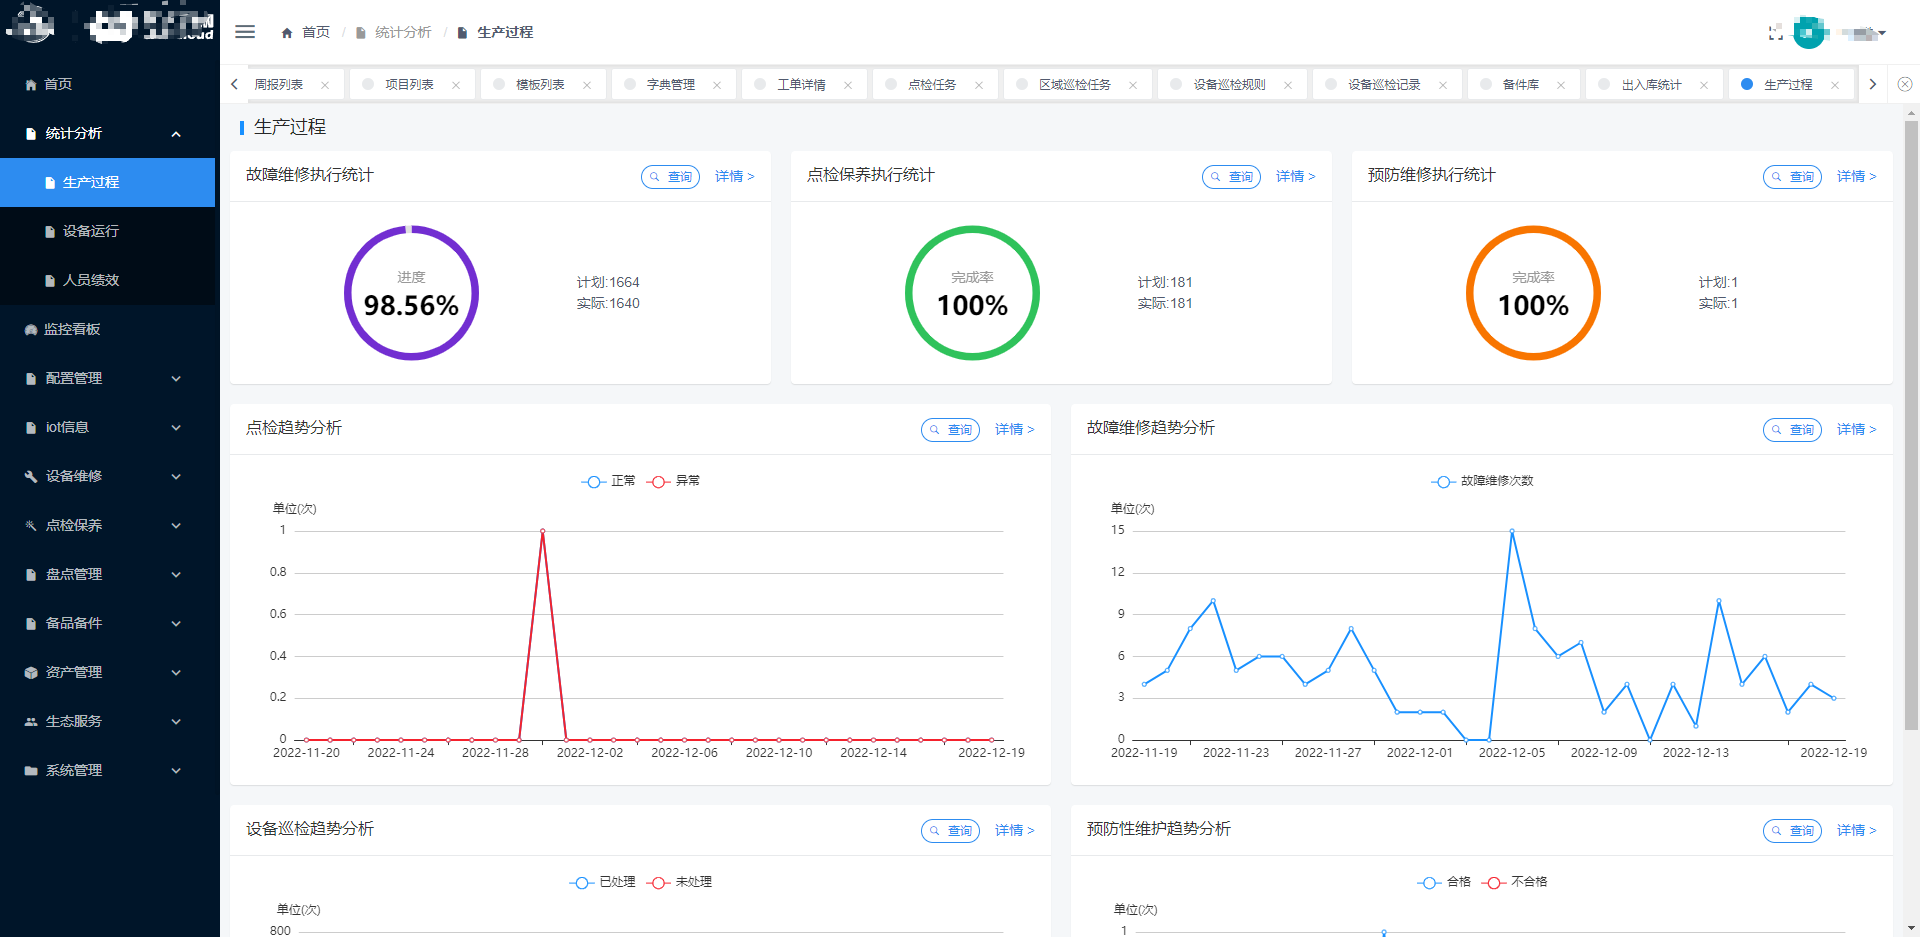Close the 点检任务 tab
Viewport: 1920px width, 937px height.
pyautogui.click(x=979, y=85)
